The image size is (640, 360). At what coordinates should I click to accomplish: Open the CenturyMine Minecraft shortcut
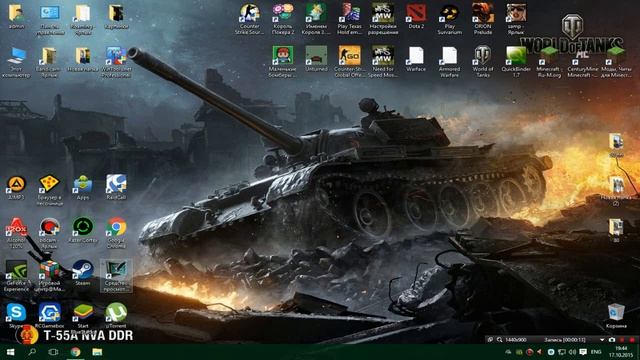[582, 62]
